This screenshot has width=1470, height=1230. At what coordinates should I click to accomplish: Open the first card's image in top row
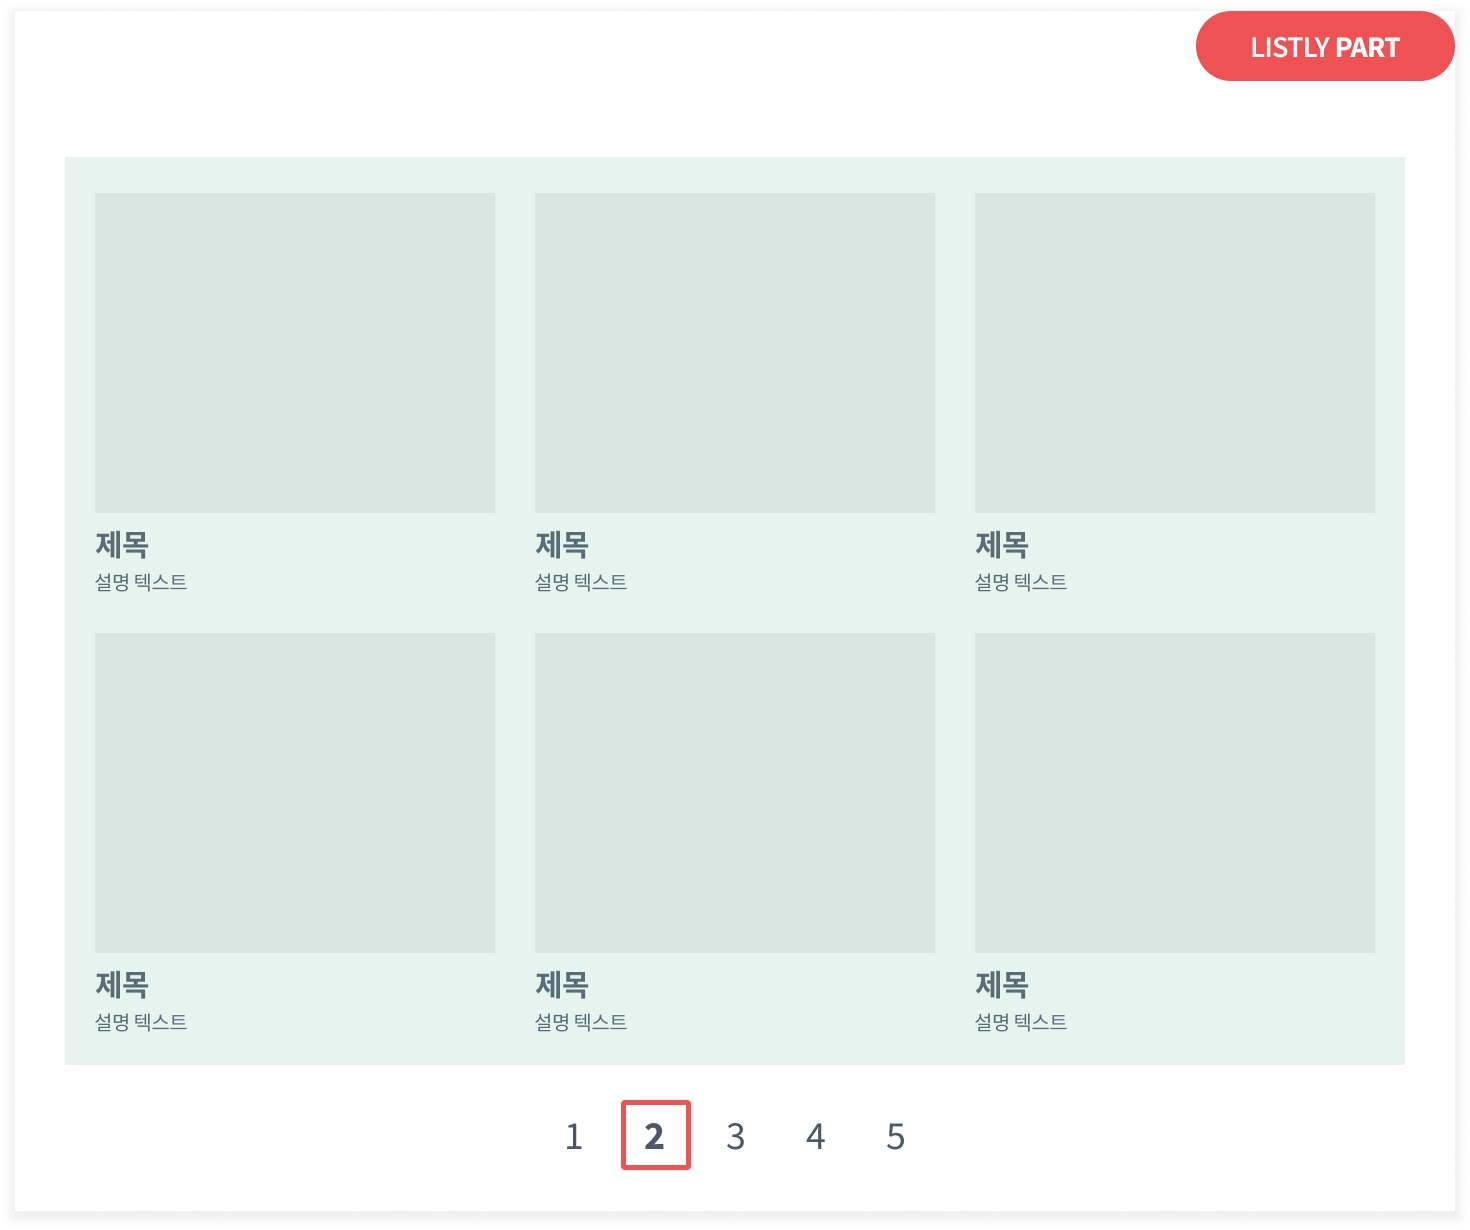(295, 352)
